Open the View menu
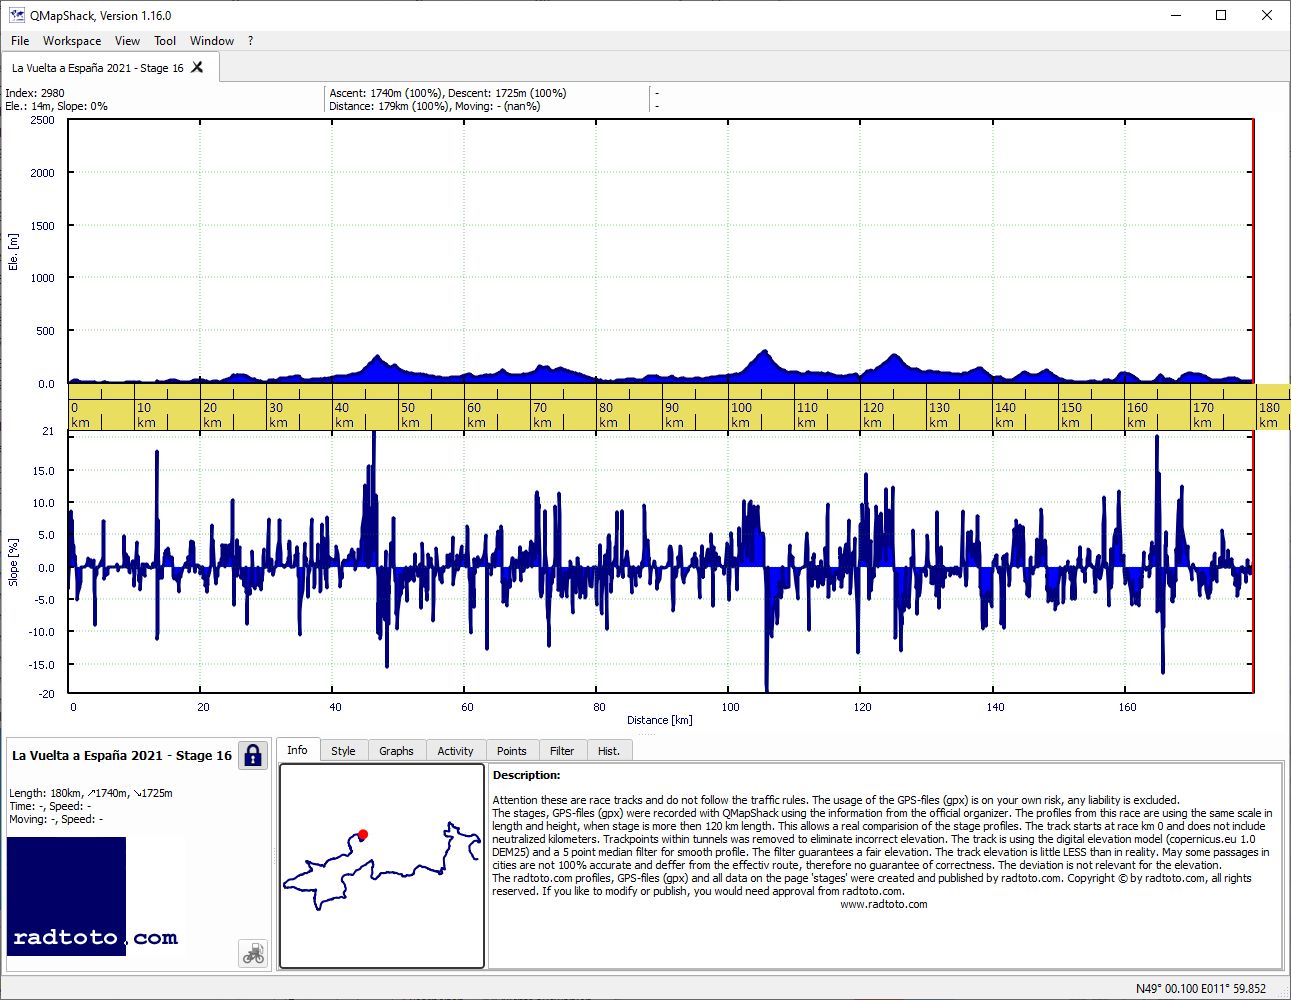 (127, 41)
